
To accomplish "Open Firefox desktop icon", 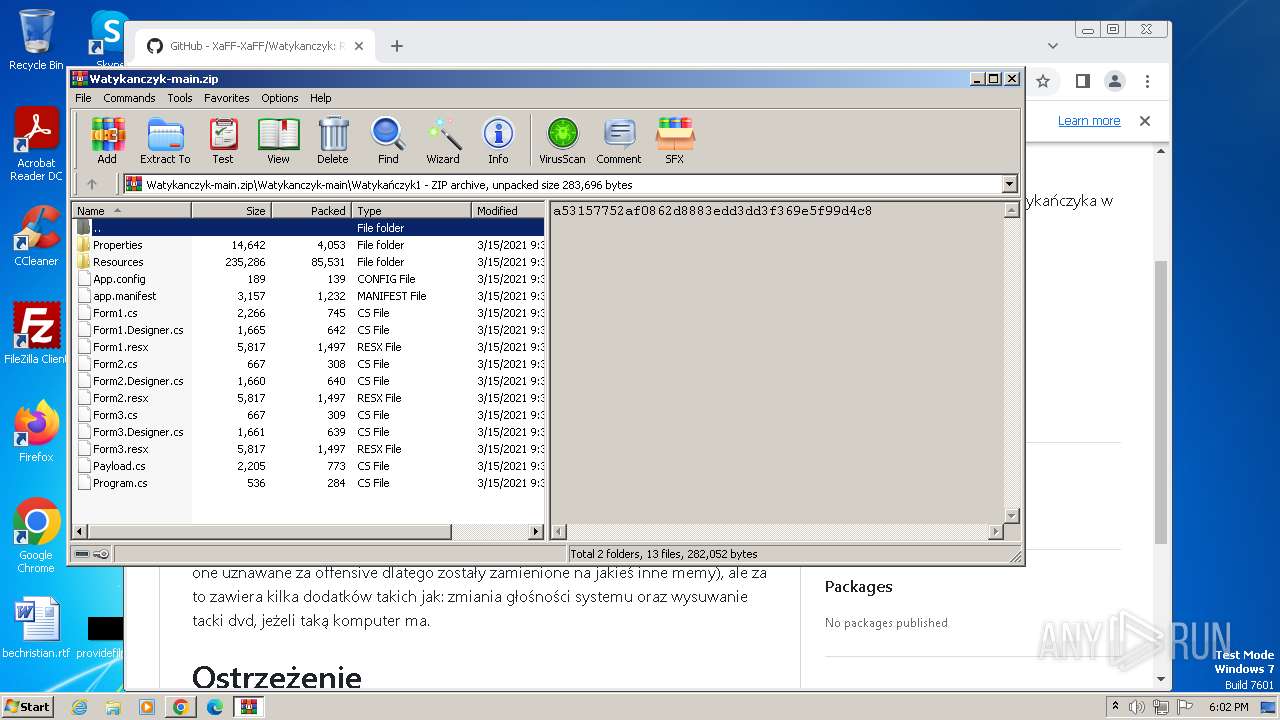I will pyautogui.click(x=36, y=432).
